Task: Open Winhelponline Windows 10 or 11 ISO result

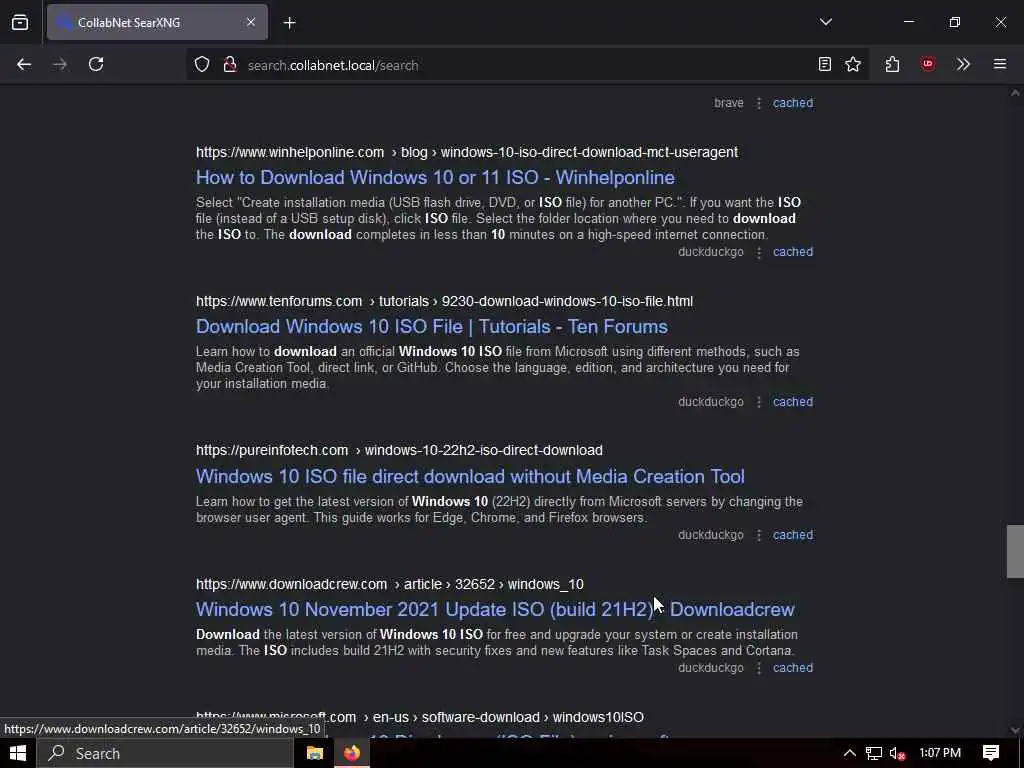Action: (x=435, y=178)
